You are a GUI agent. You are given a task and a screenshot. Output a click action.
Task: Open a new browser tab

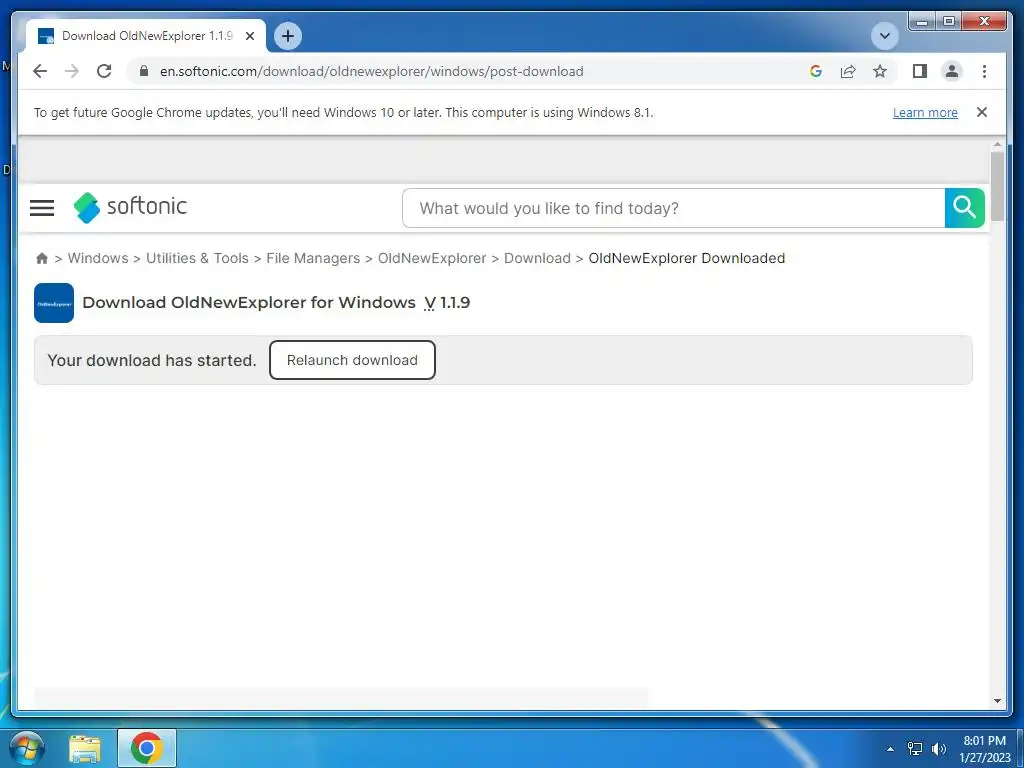pyautogui.click(x=288, y=36)
